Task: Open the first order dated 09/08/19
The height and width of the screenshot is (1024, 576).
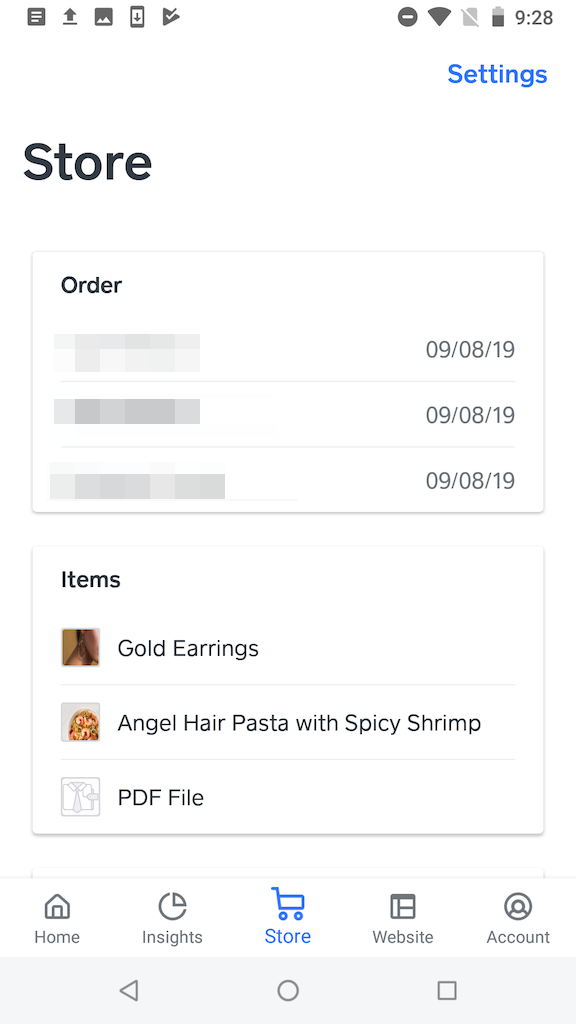Action: pos(288,350)
